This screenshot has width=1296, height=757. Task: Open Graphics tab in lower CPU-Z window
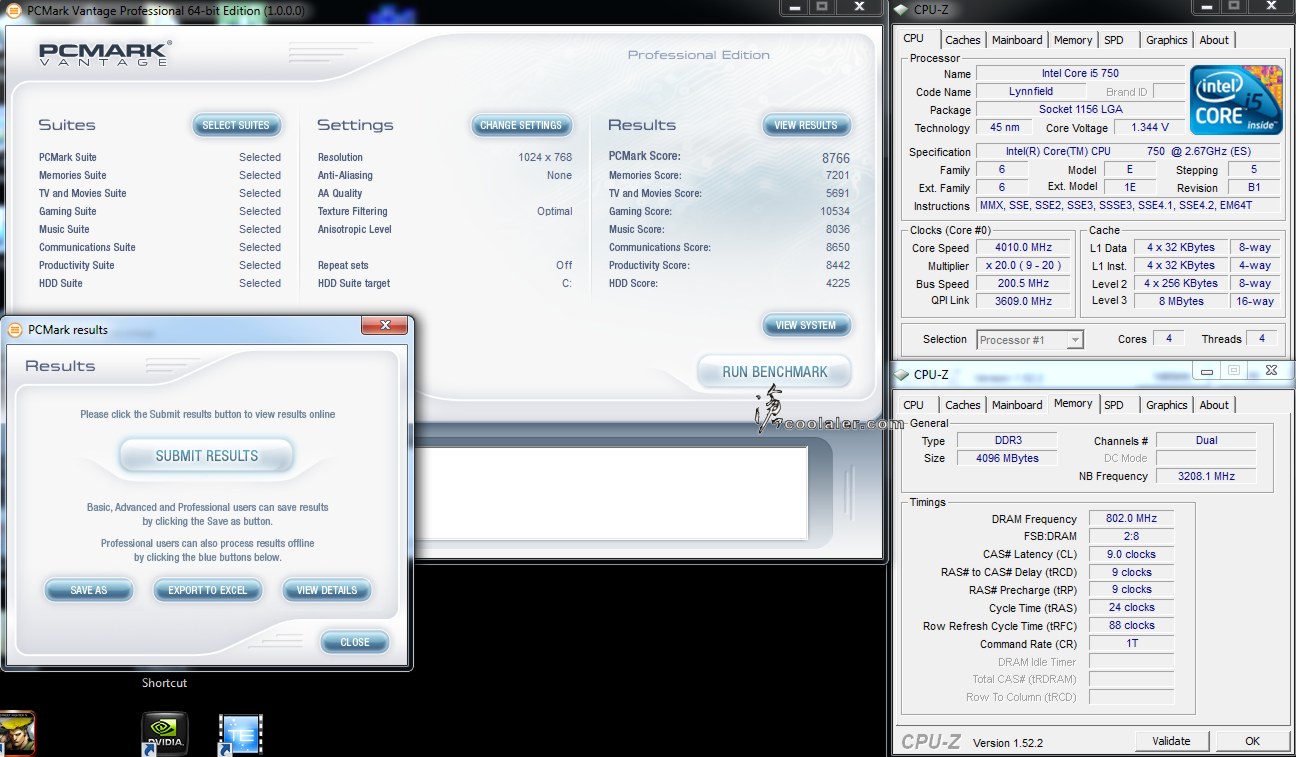pyautogui.click(x=1167, y=405)
